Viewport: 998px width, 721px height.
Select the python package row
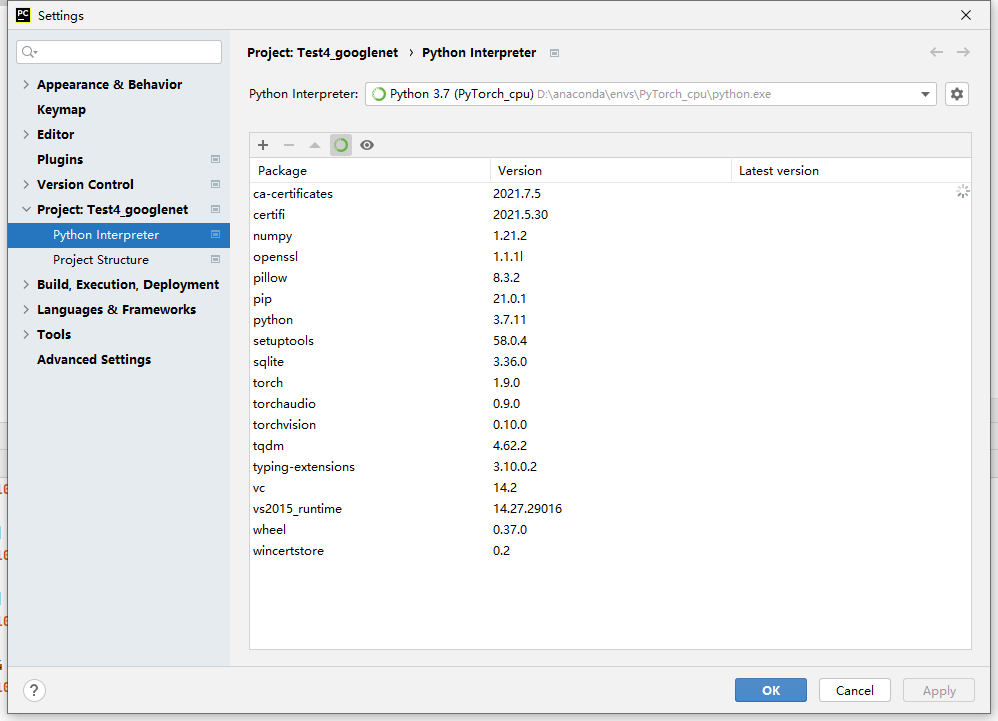coord(610,319)
